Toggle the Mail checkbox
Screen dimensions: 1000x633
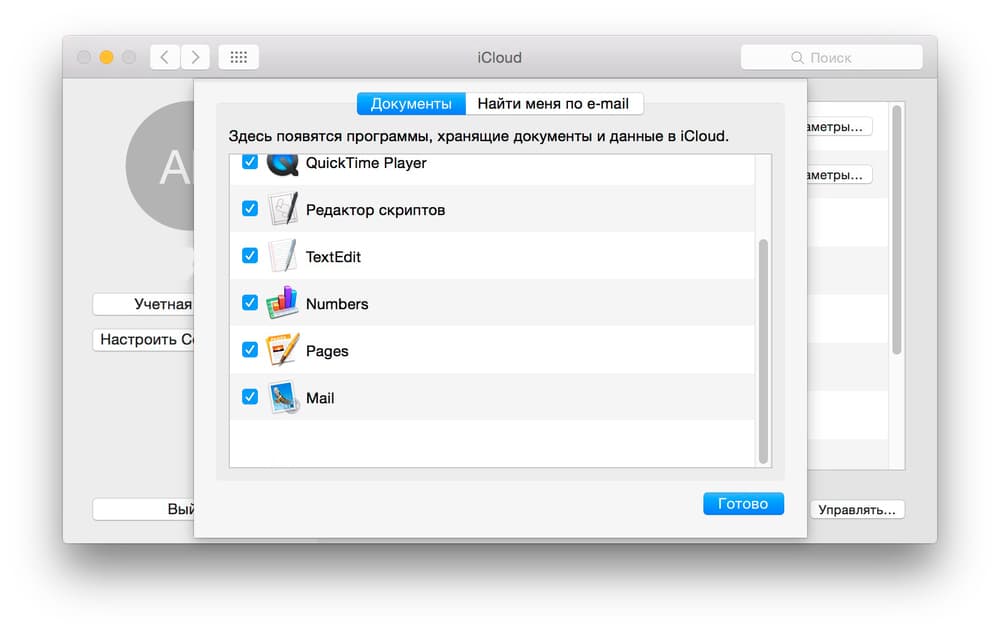tap(250, 397)
